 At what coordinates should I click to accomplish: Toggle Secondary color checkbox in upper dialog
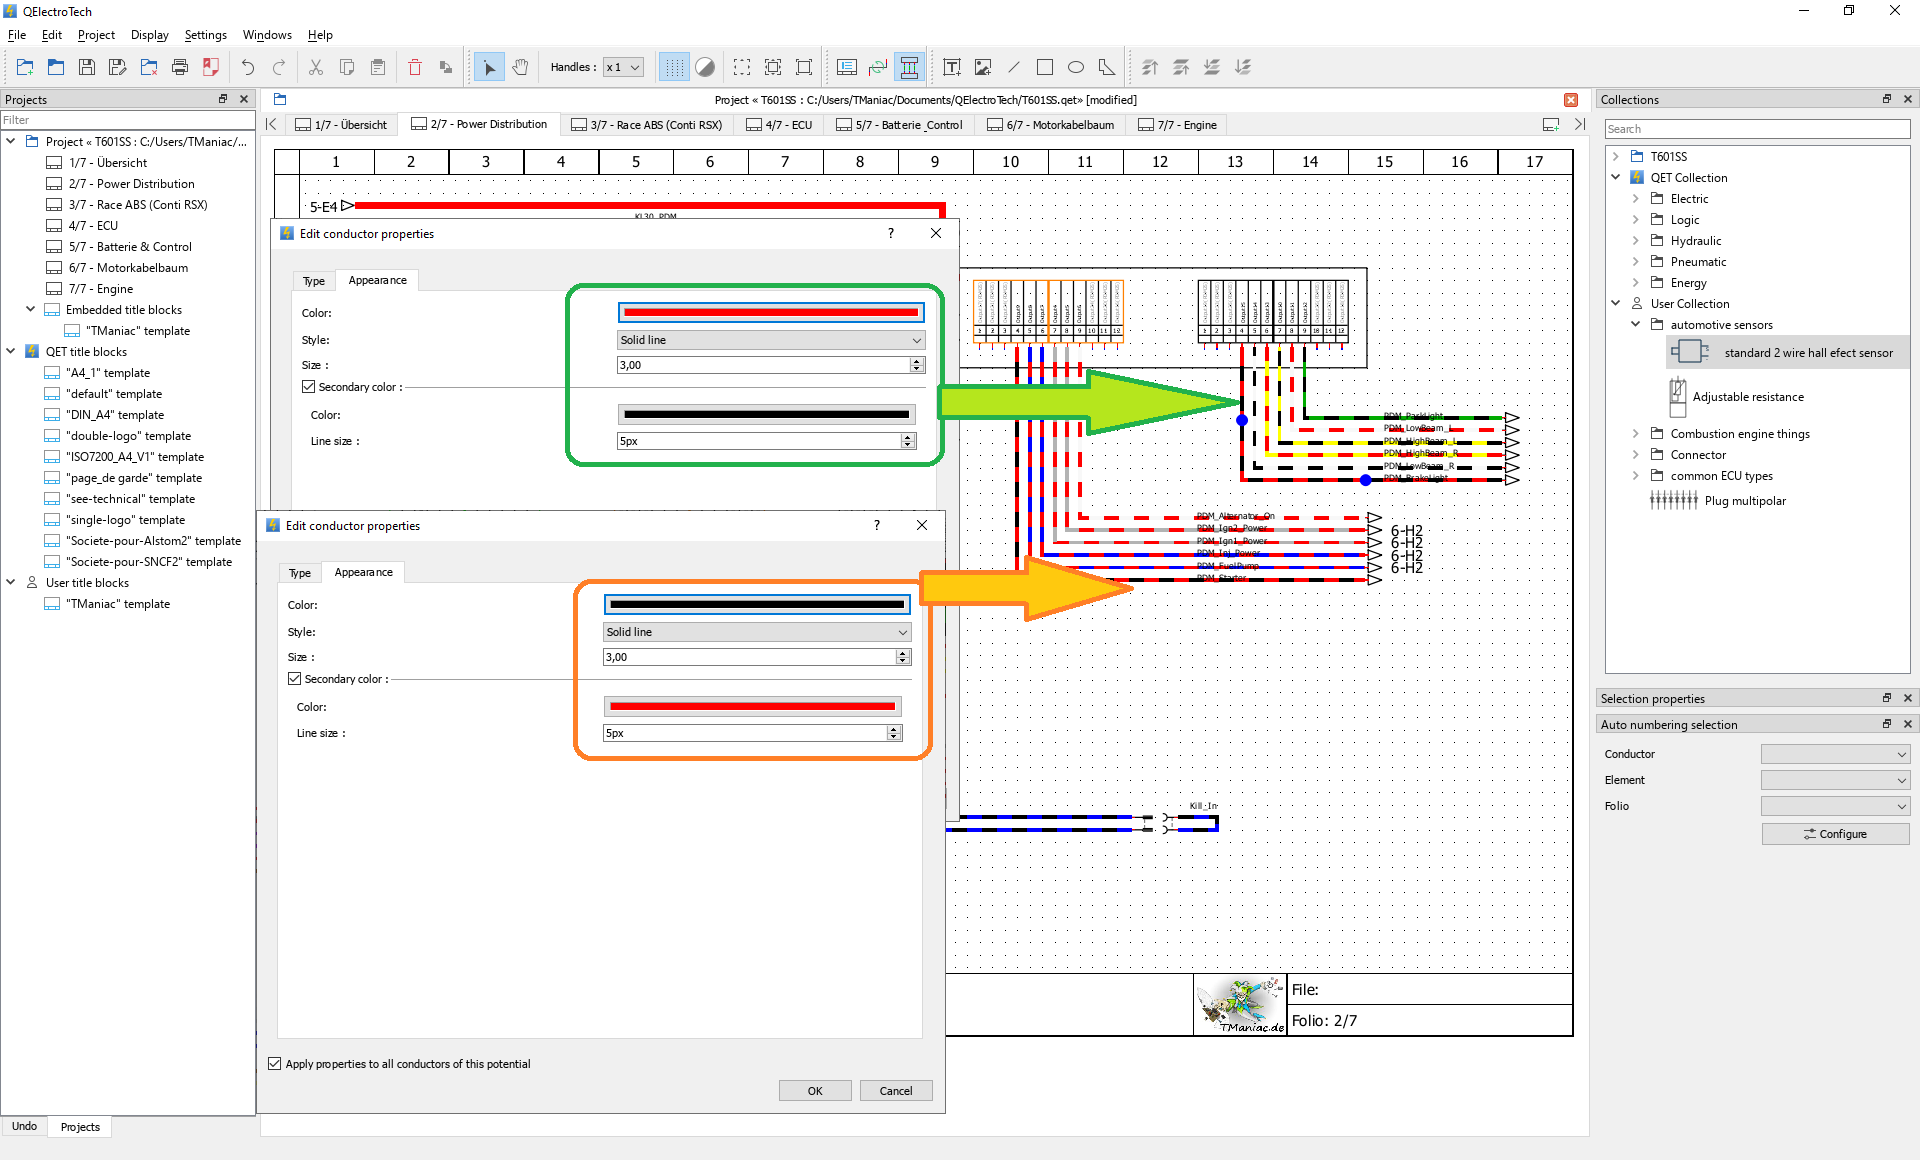pos(309,387)
